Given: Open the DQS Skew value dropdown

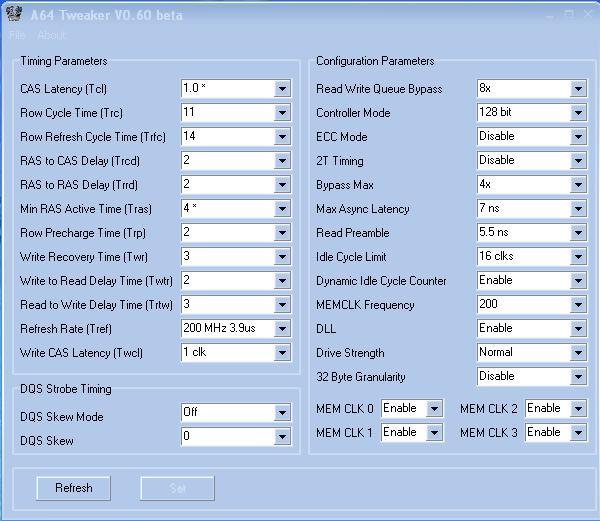Looking at the screenshot, I should (282, 436).
